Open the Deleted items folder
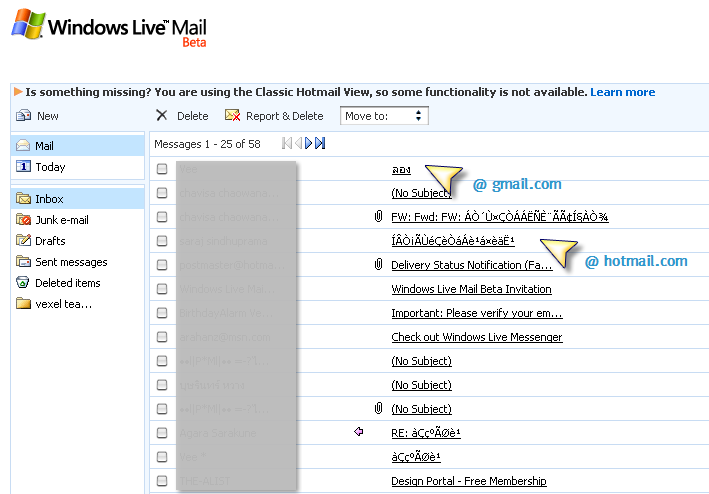This screenshot has height=494, width=709. click(x=68, y=283)
